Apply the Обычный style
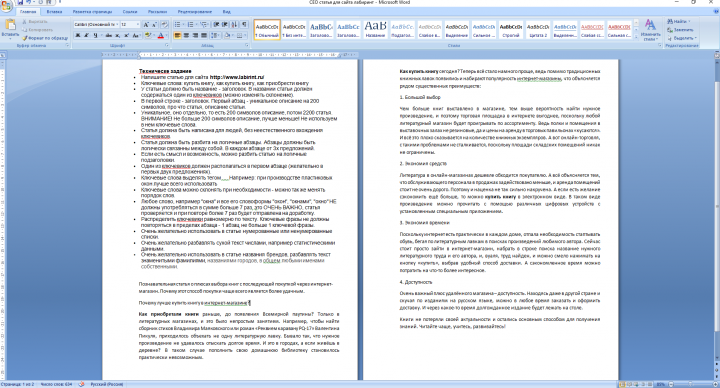 (267, 30)
